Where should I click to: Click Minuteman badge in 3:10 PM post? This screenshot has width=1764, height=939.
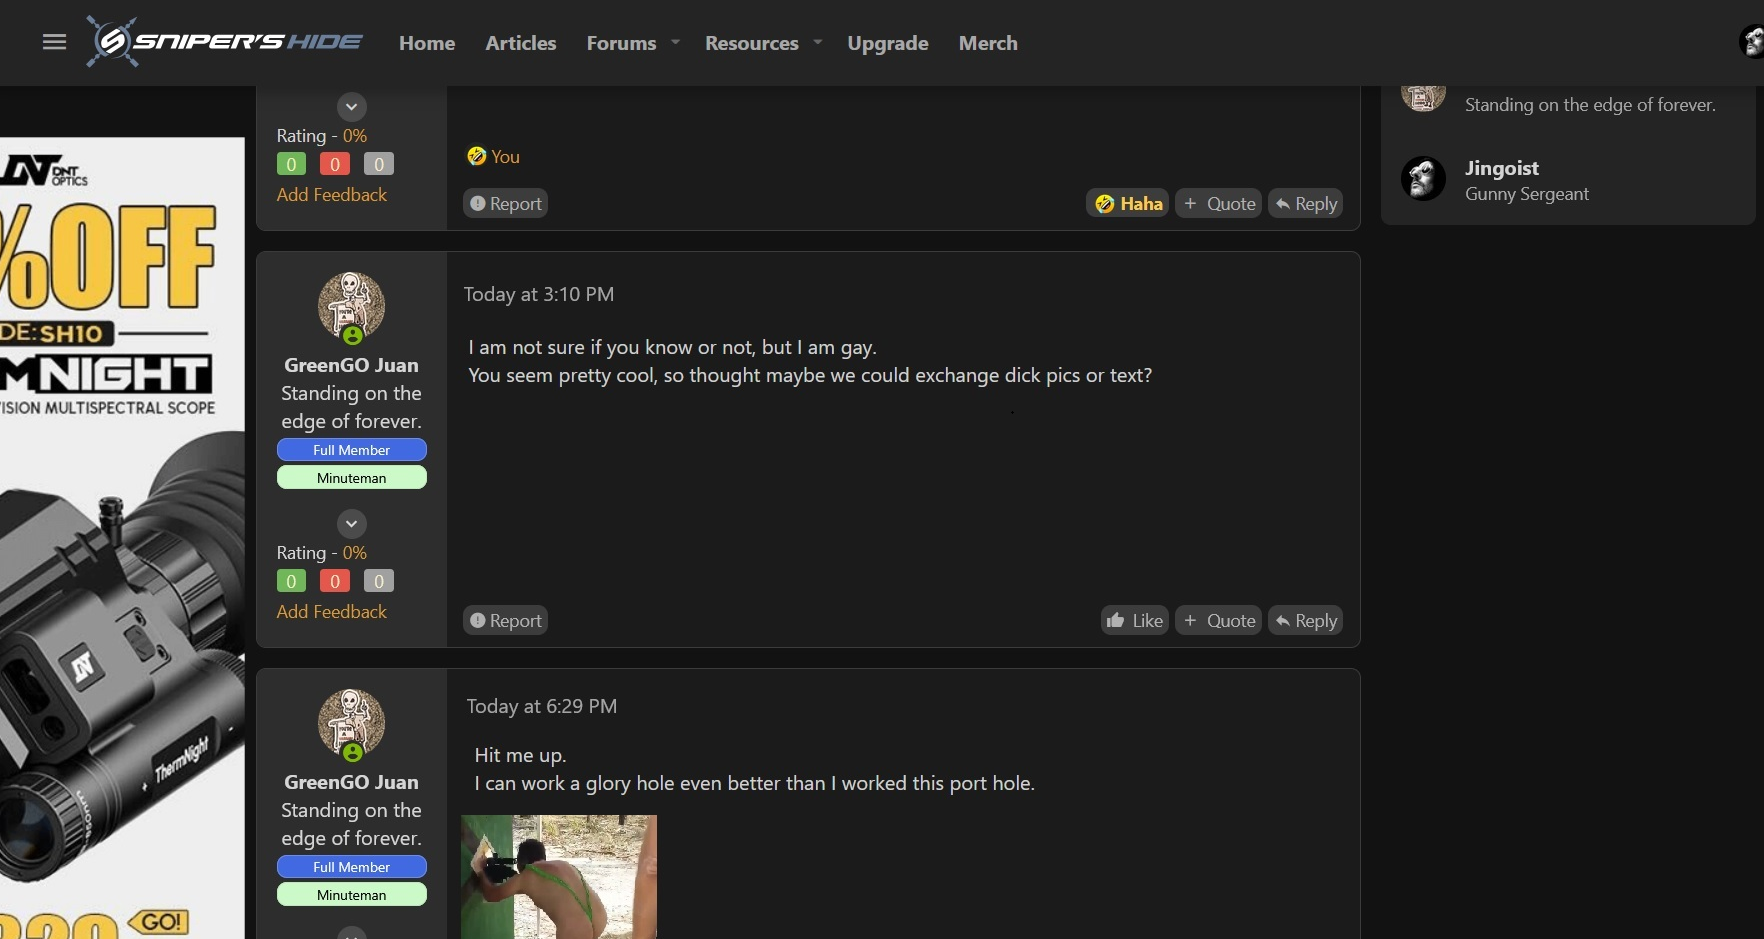pos(351,478)
